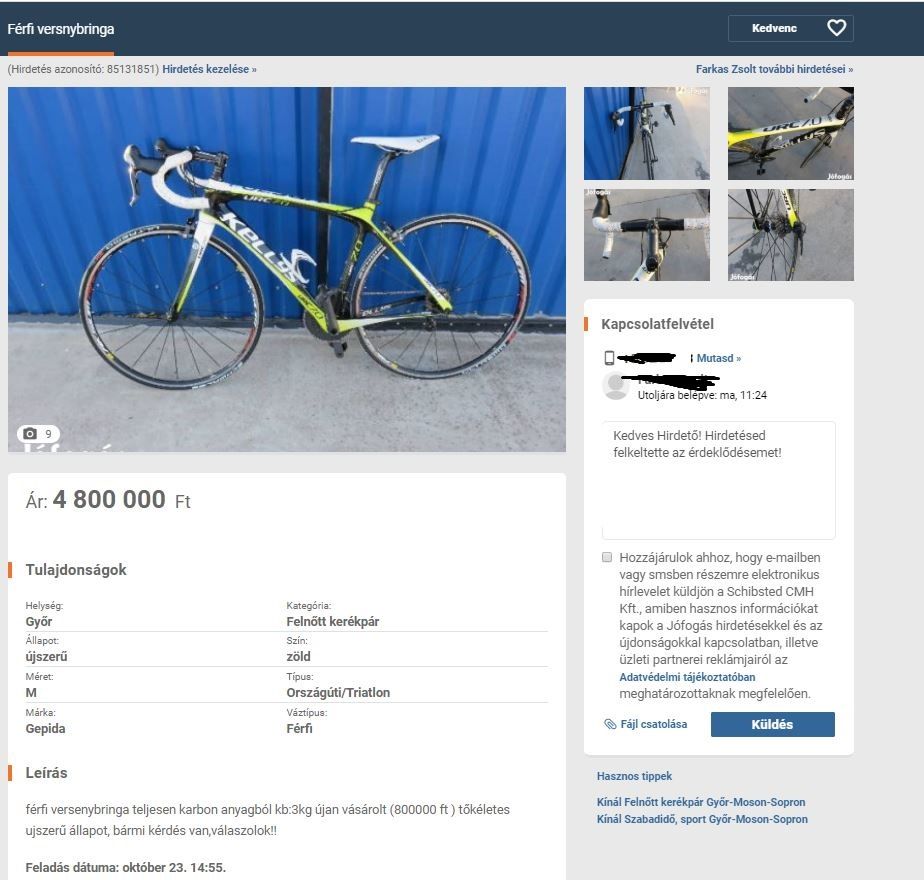Open the handlebar close-up thumbnail
924x880 pixels.
646,235
